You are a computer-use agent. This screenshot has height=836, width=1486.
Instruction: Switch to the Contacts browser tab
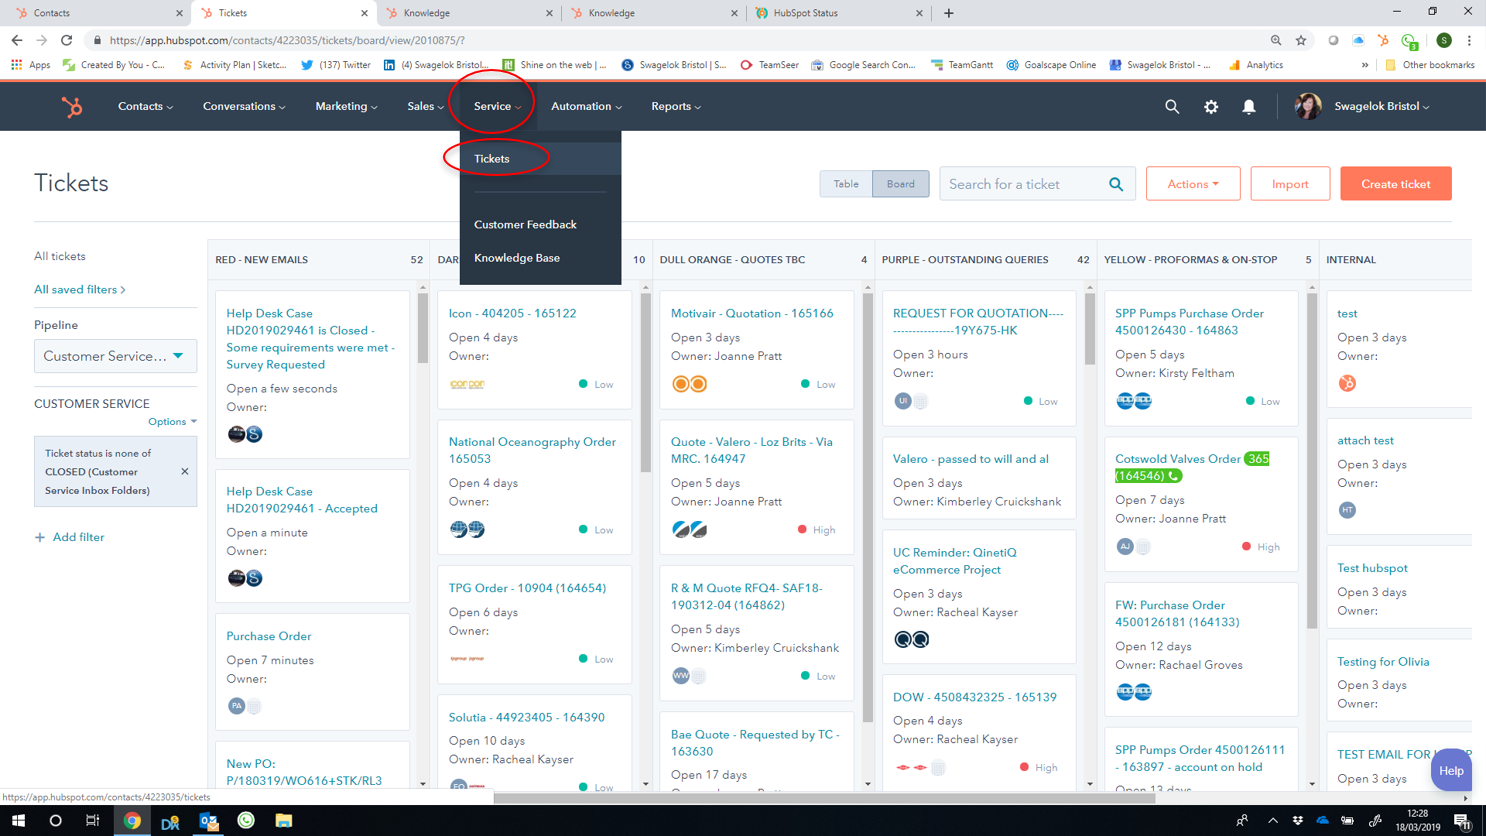click(x=98, y=13)
